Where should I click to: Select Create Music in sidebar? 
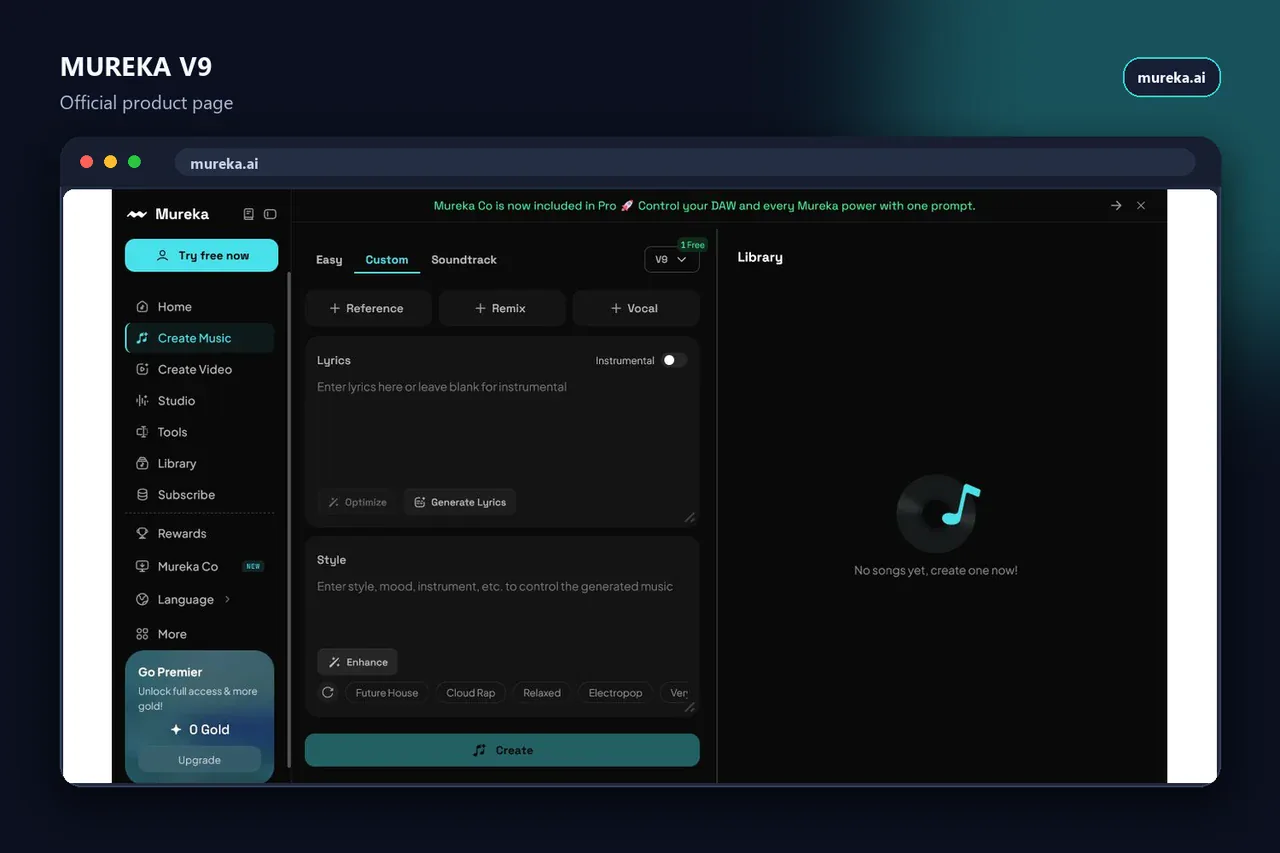point(200,338)
